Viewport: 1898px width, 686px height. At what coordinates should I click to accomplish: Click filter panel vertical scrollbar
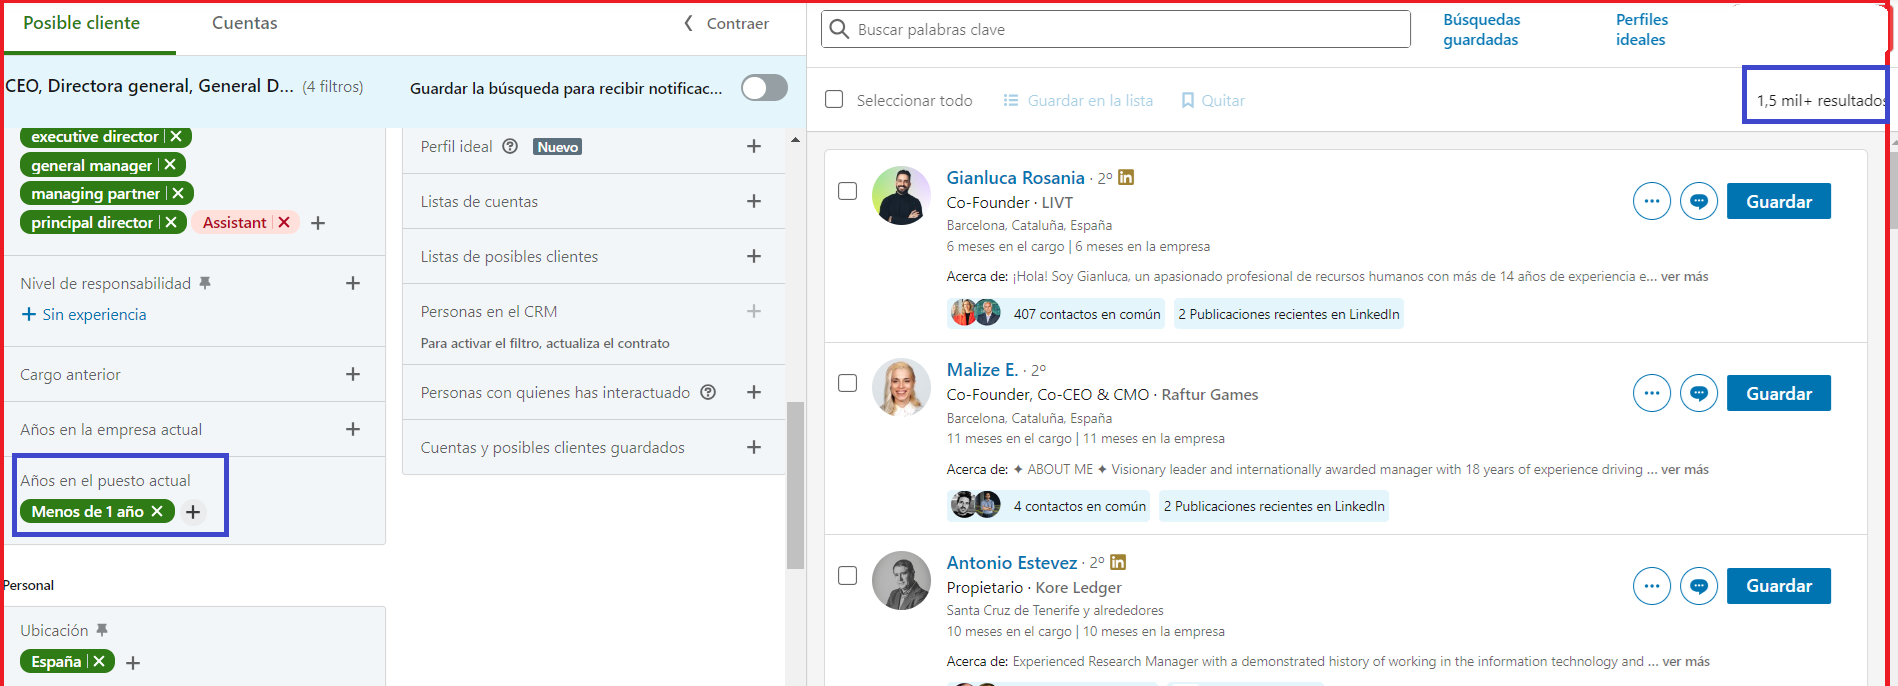(795, 485)
